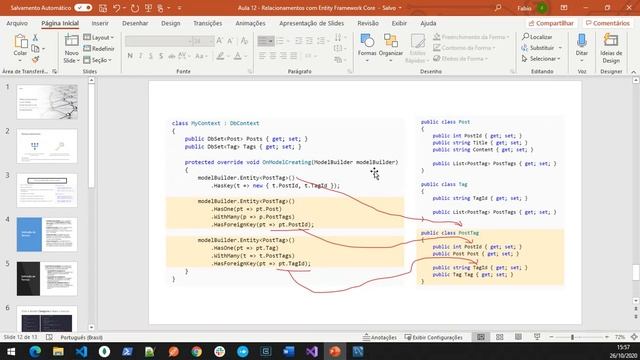The height and width of the screenshot is (360, 640).
Task: Click the Copy icon
Action: [36, 49]
